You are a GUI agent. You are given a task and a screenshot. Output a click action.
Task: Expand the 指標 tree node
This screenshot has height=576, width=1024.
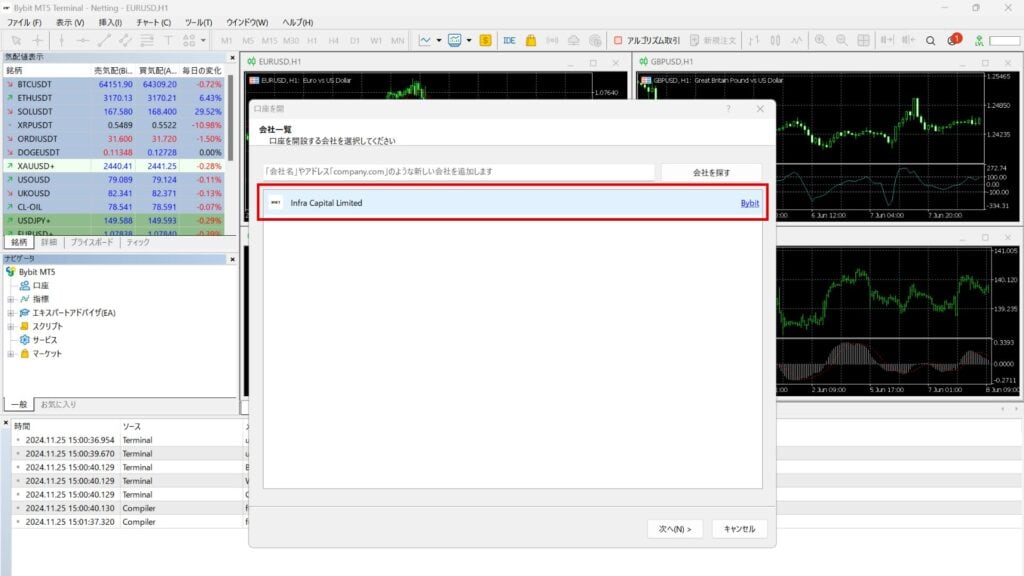[10, 299]
